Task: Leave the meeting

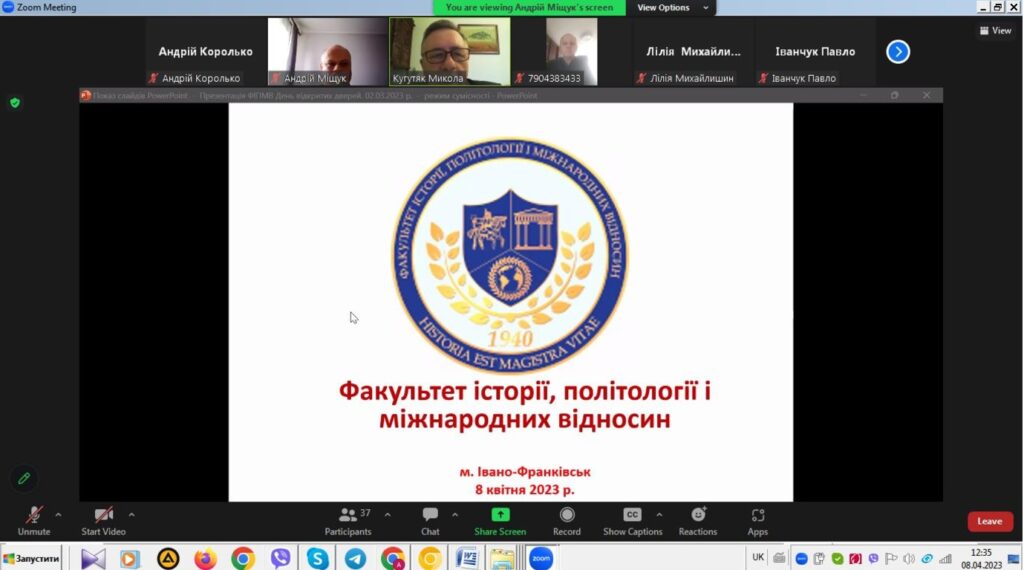Action: coord(989,521)
